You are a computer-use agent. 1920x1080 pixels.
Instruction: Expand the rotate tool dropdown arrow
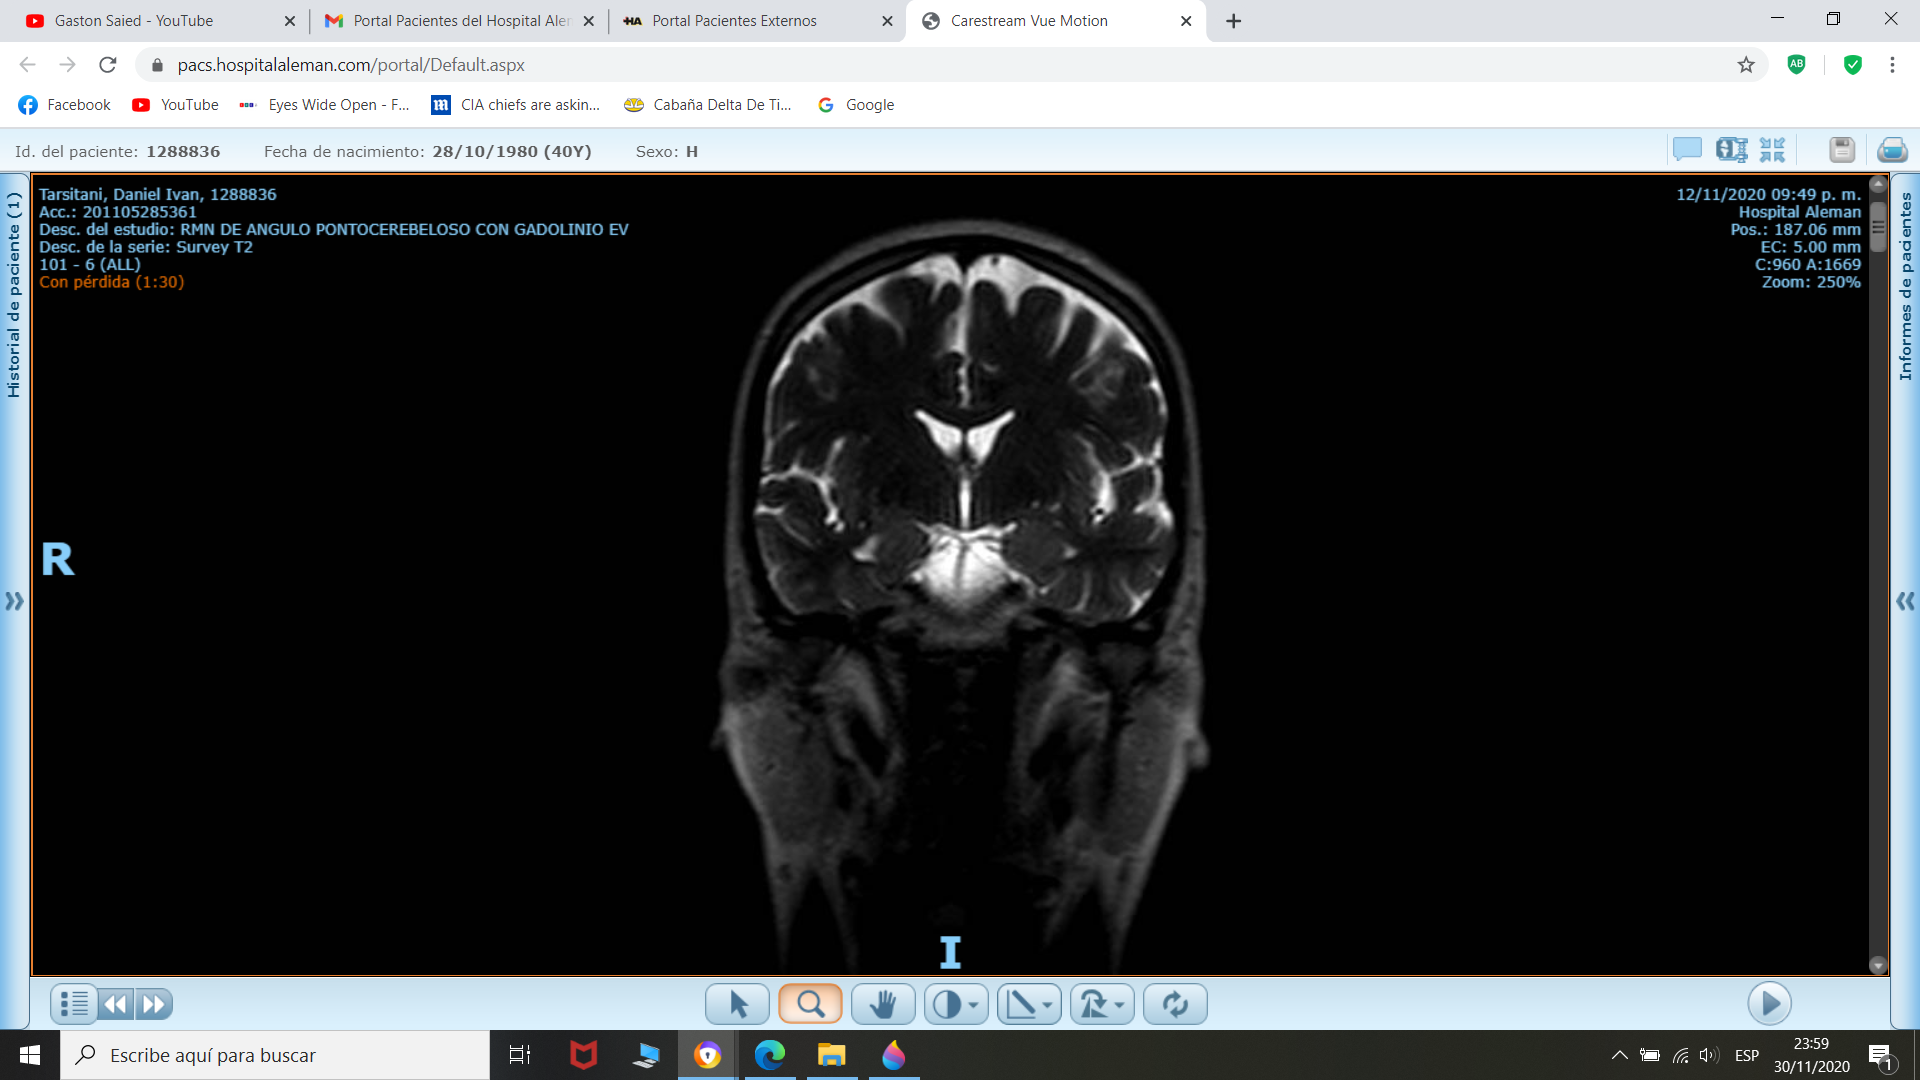(x=1120, y=1005)
